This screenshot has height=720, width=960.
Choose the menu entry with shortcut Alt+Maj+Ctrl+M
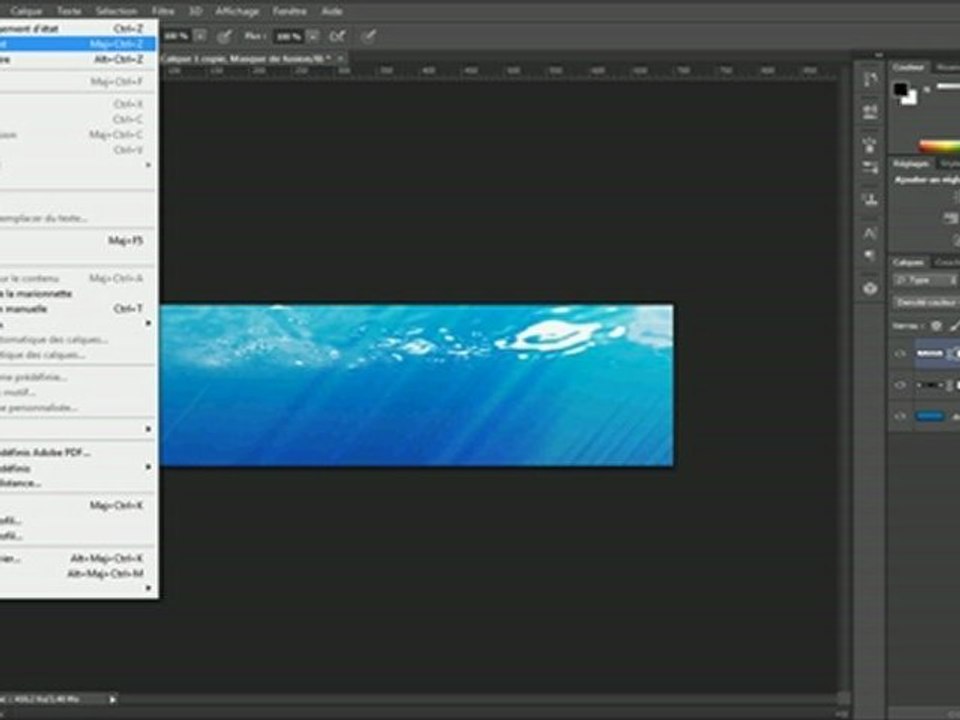pyautogui.click(x=77, y=573)
